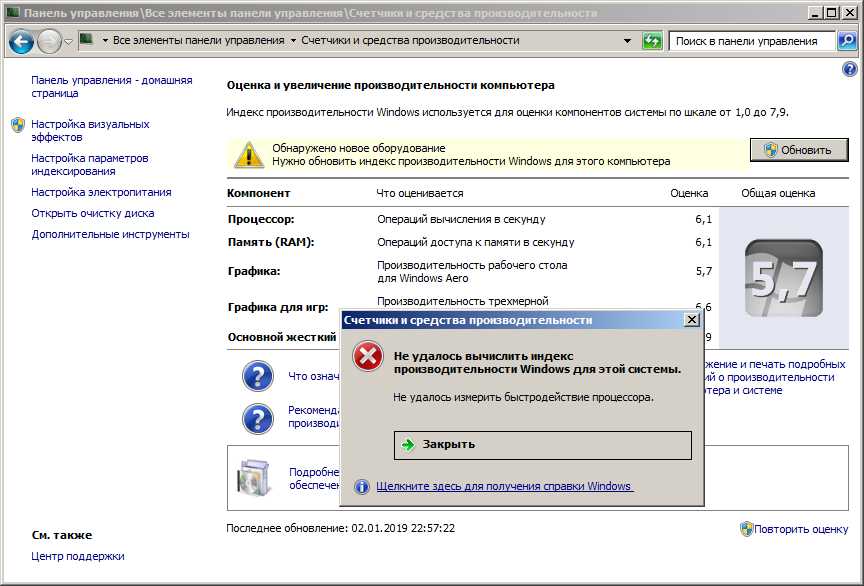Screen dimensions: 864x586
Task: Click 'Последнее обновление: 02.01.2019 22:57:22' text
Action: [x=341, y=528]
